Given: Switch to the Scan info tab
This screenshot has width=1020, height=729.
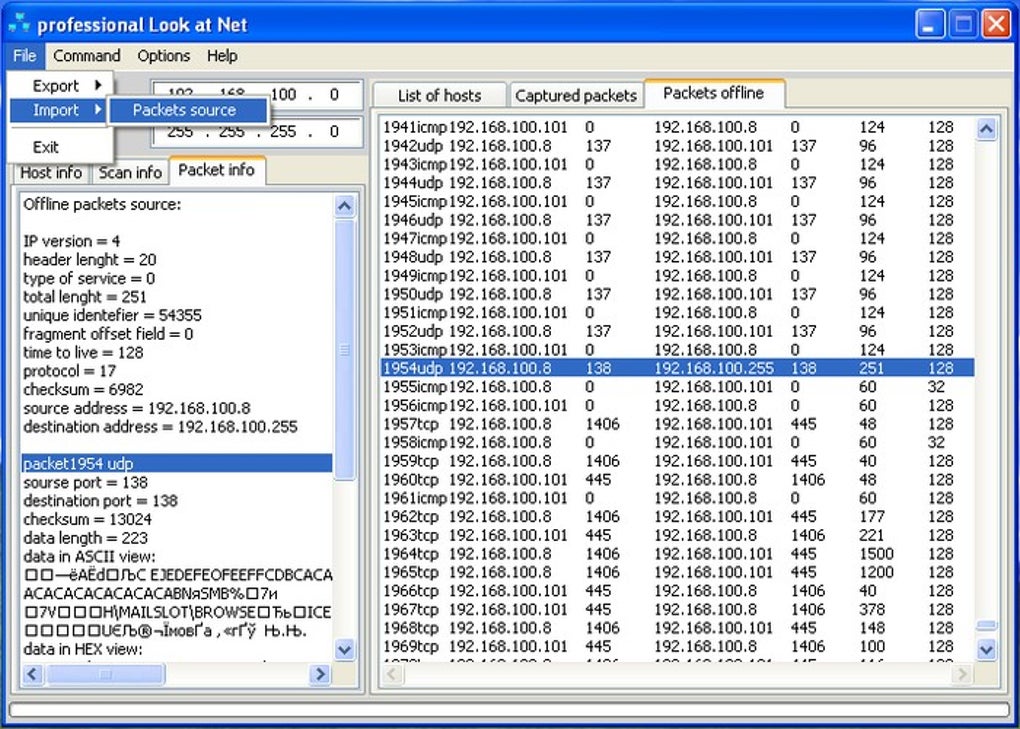Looking at the screenshot, I should coord(130,172).
